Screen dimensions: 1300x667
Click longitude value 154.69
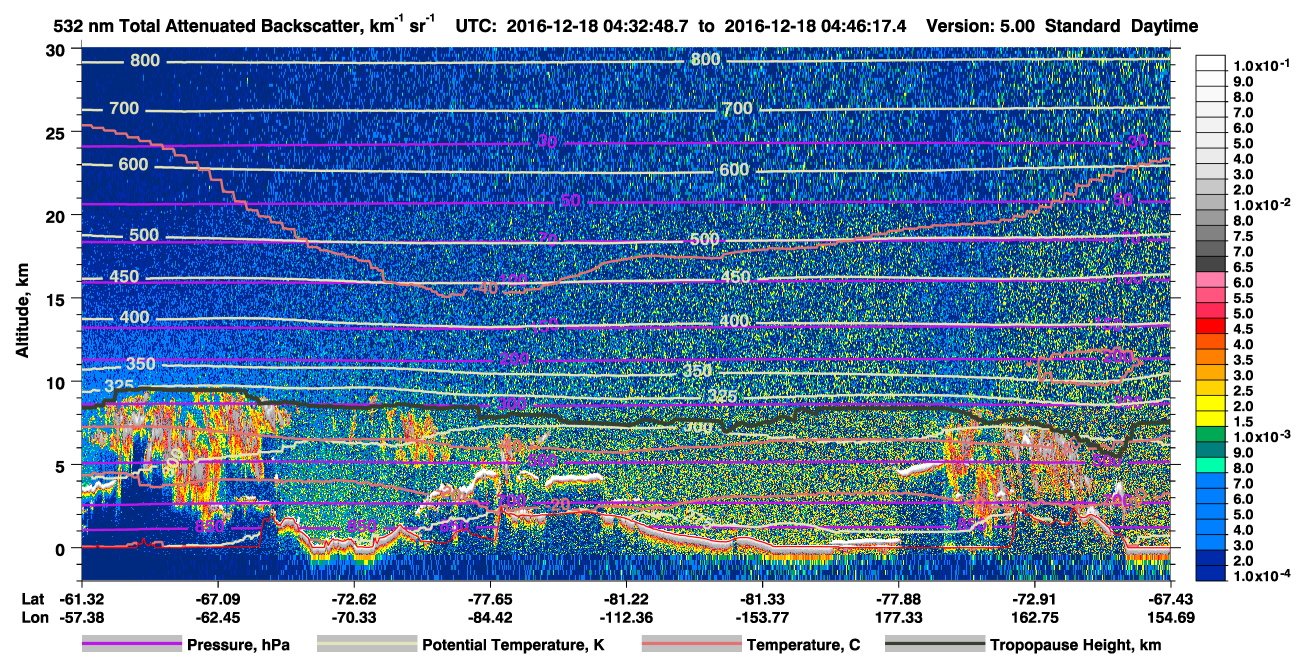(1170, 617)
